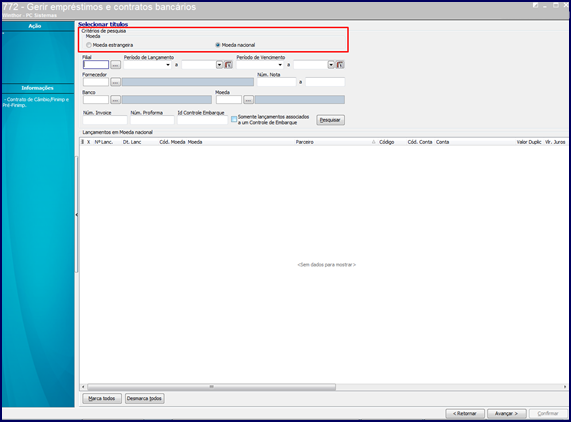
Task: Click the Retornar button
Action: click(465, 414)
